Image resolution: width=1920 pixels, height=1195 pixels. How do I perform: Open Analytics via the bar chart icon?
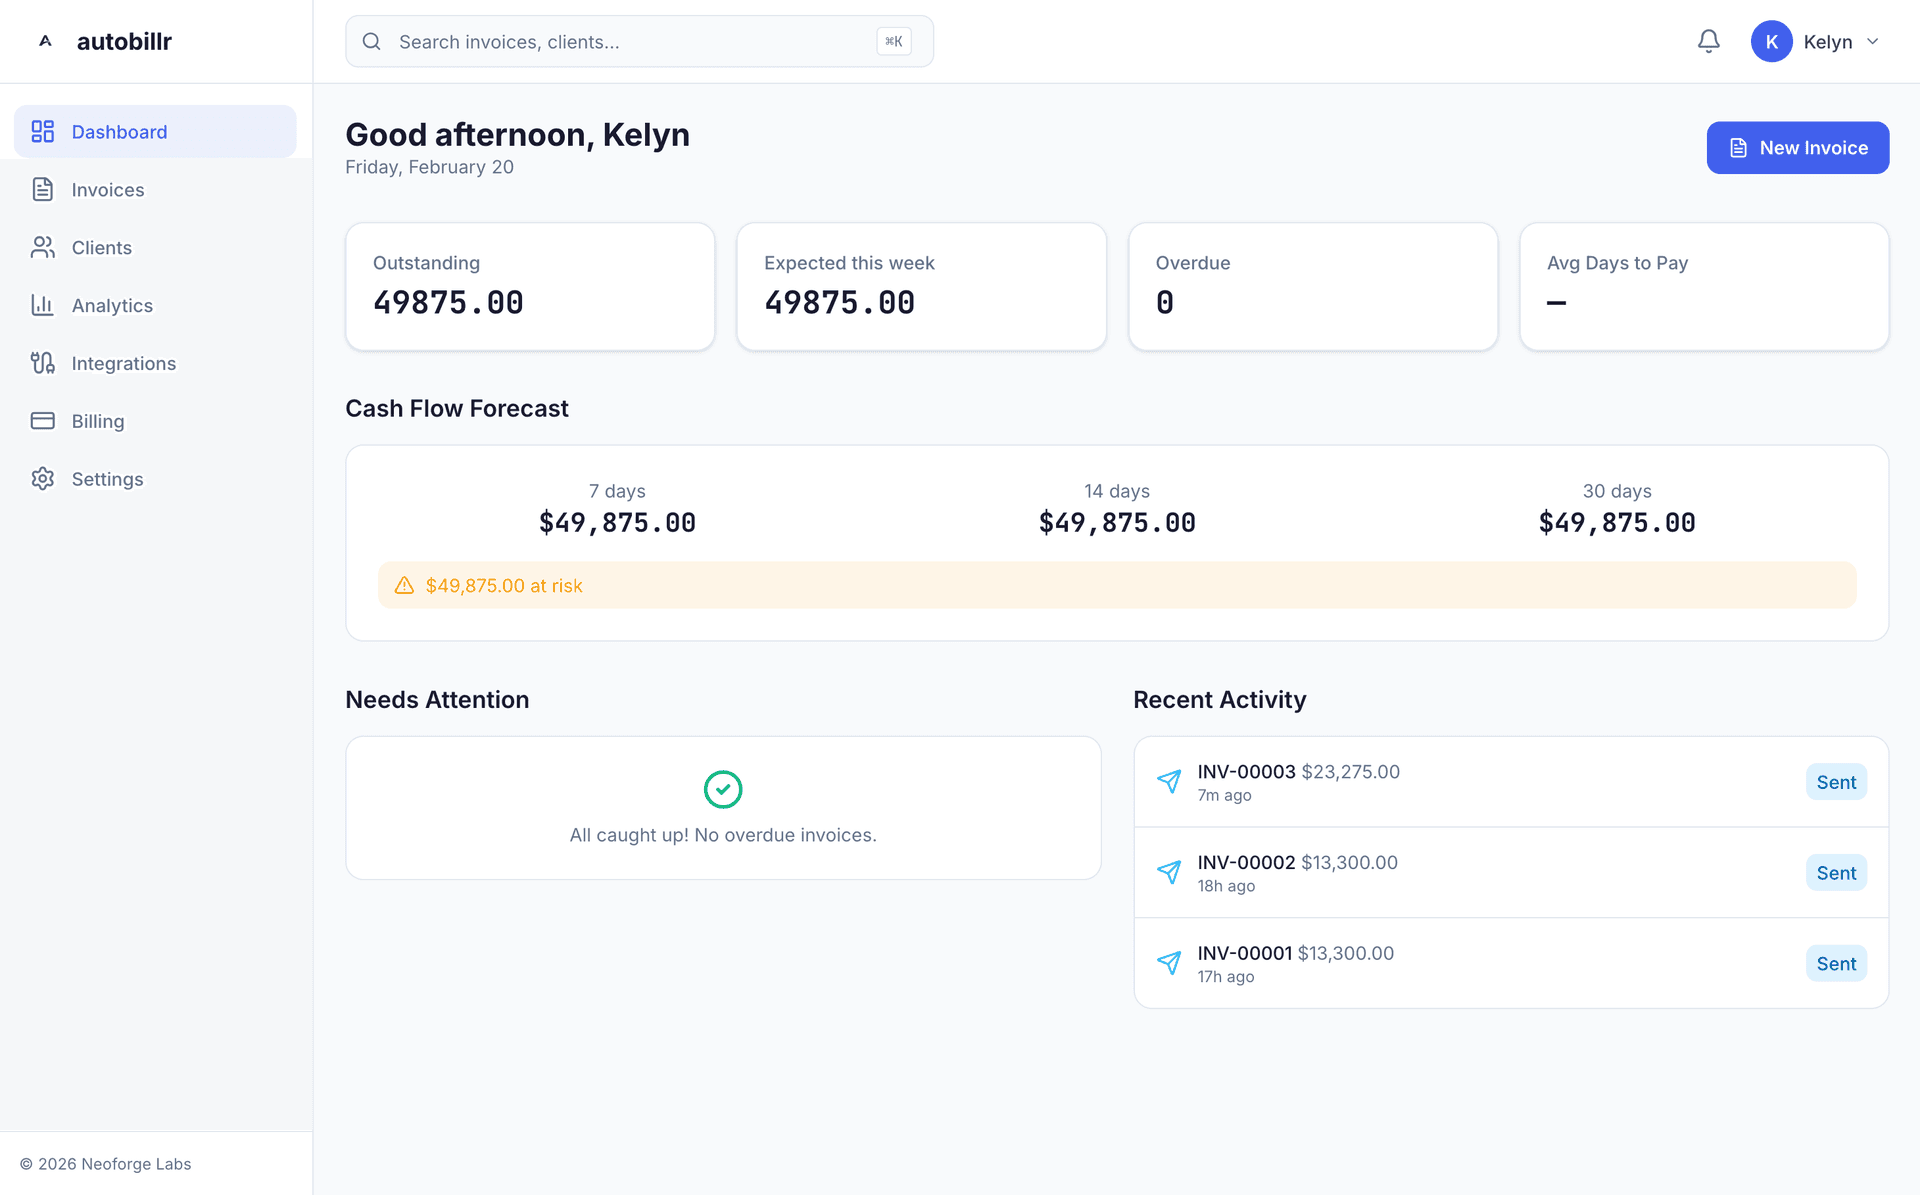pos(43,305)
